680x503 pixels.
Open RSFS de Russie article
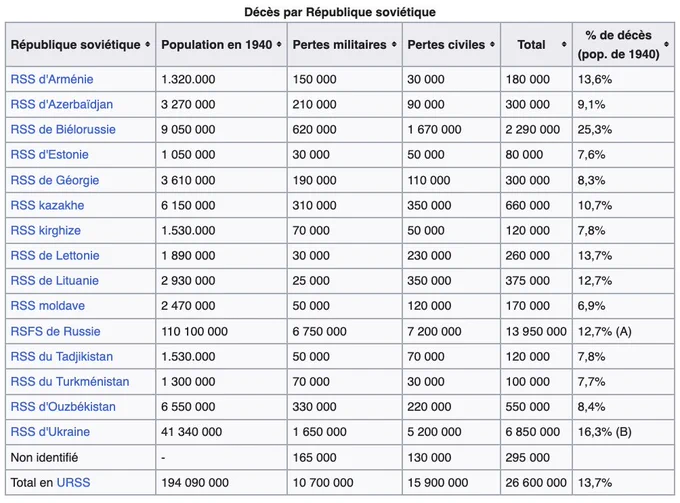pyautogui.click(x=55, y=331)
